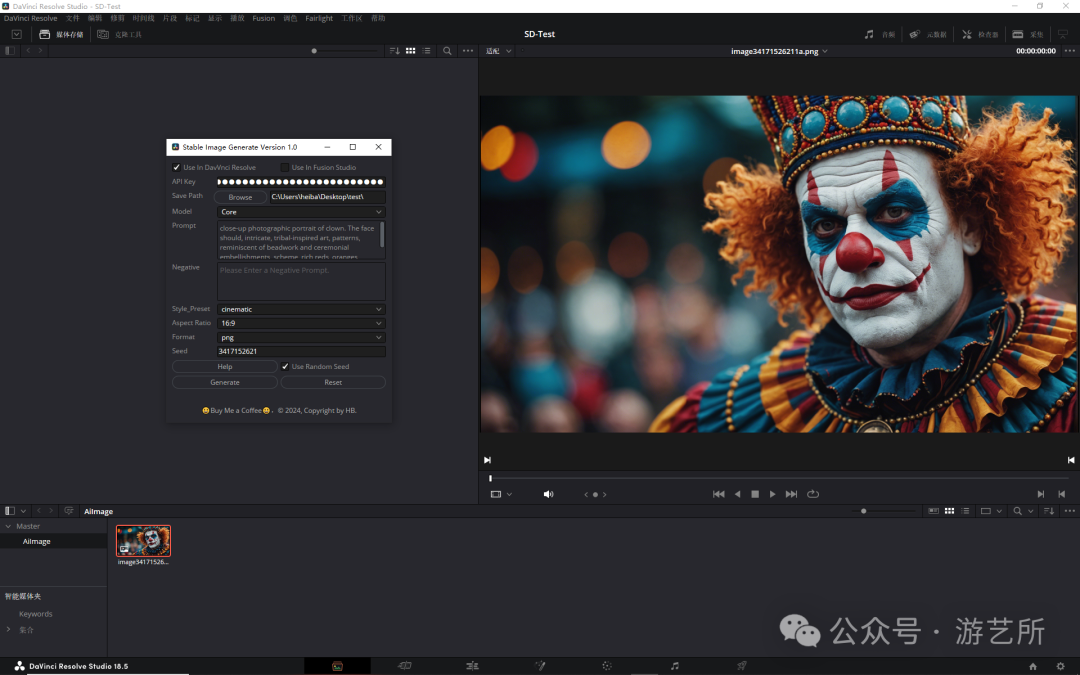The height and width of the screenshot is (675, 1080).
Task: Open Project Settings gear icon
Action: tap(1060, 666)
